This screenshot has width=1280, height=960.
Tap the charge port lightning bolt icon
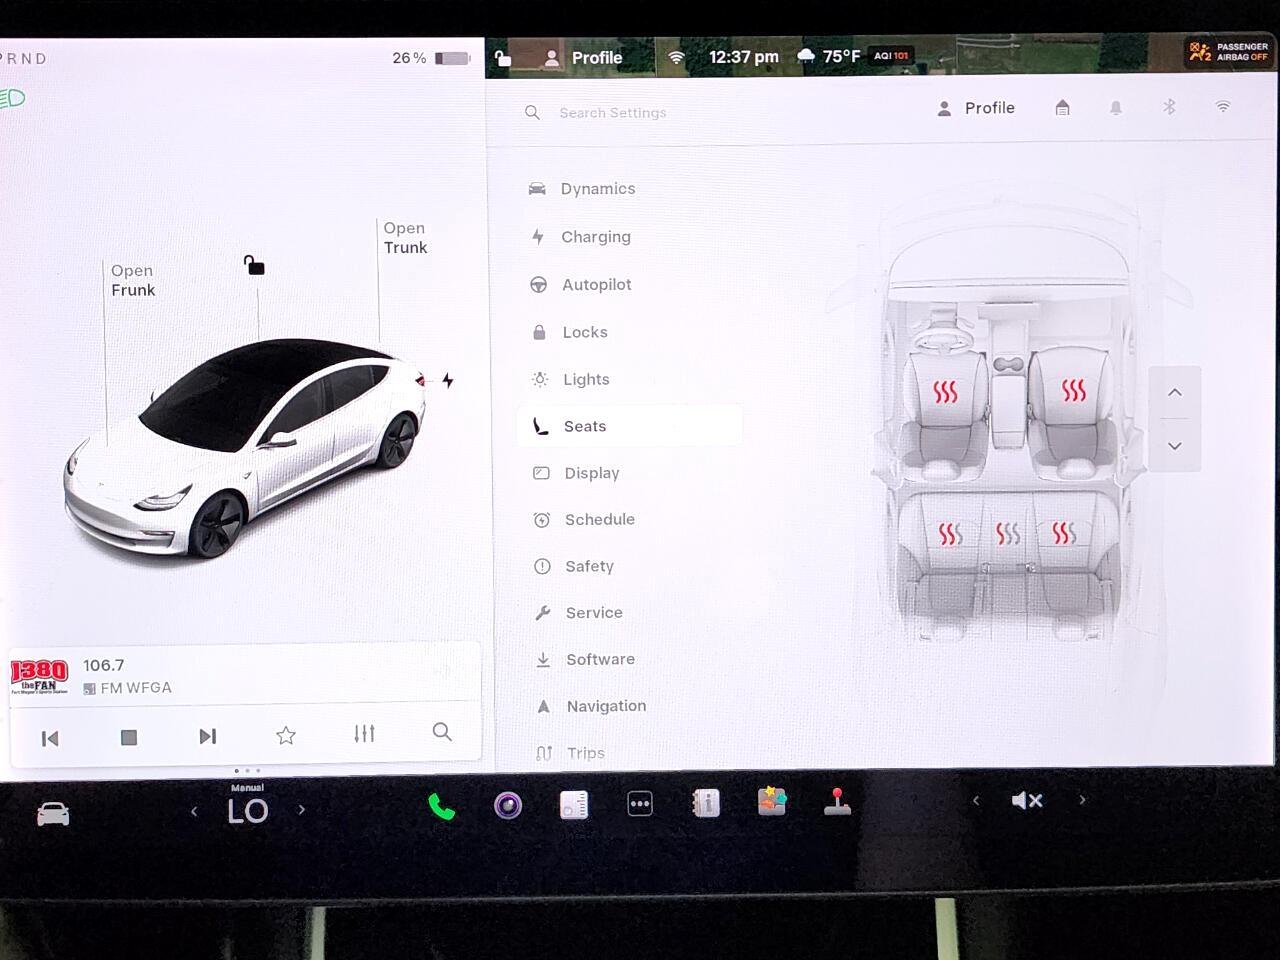click(x=448, y=380)
